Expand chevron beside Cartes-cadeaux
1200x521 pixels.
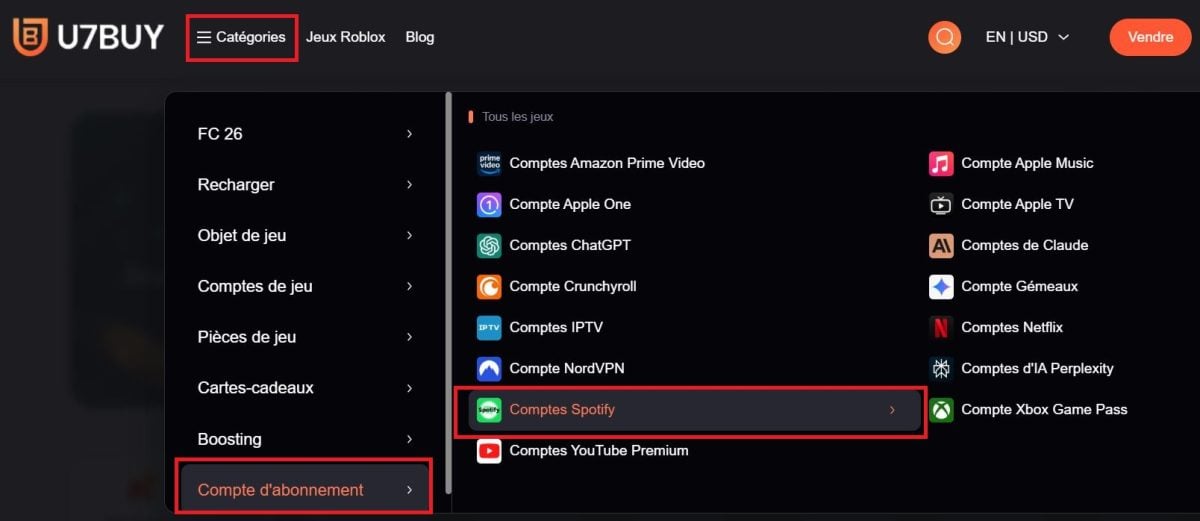coord(409,388)
